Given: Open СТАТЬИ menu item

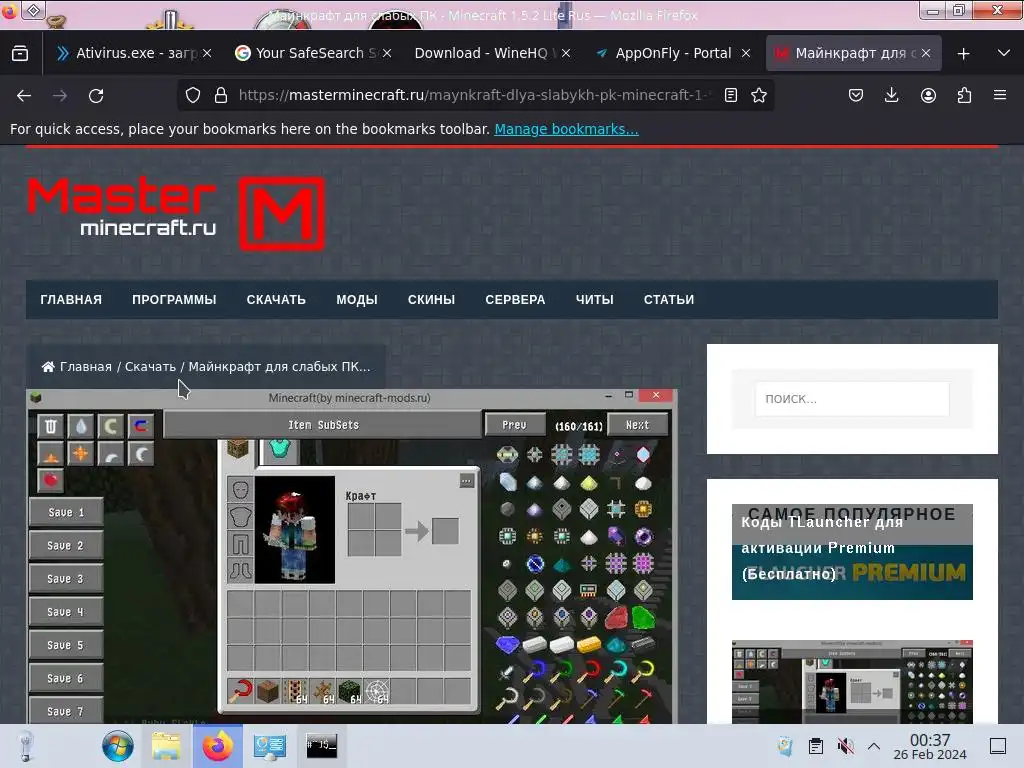Looking at the screenshot, I should pos(669,300).
